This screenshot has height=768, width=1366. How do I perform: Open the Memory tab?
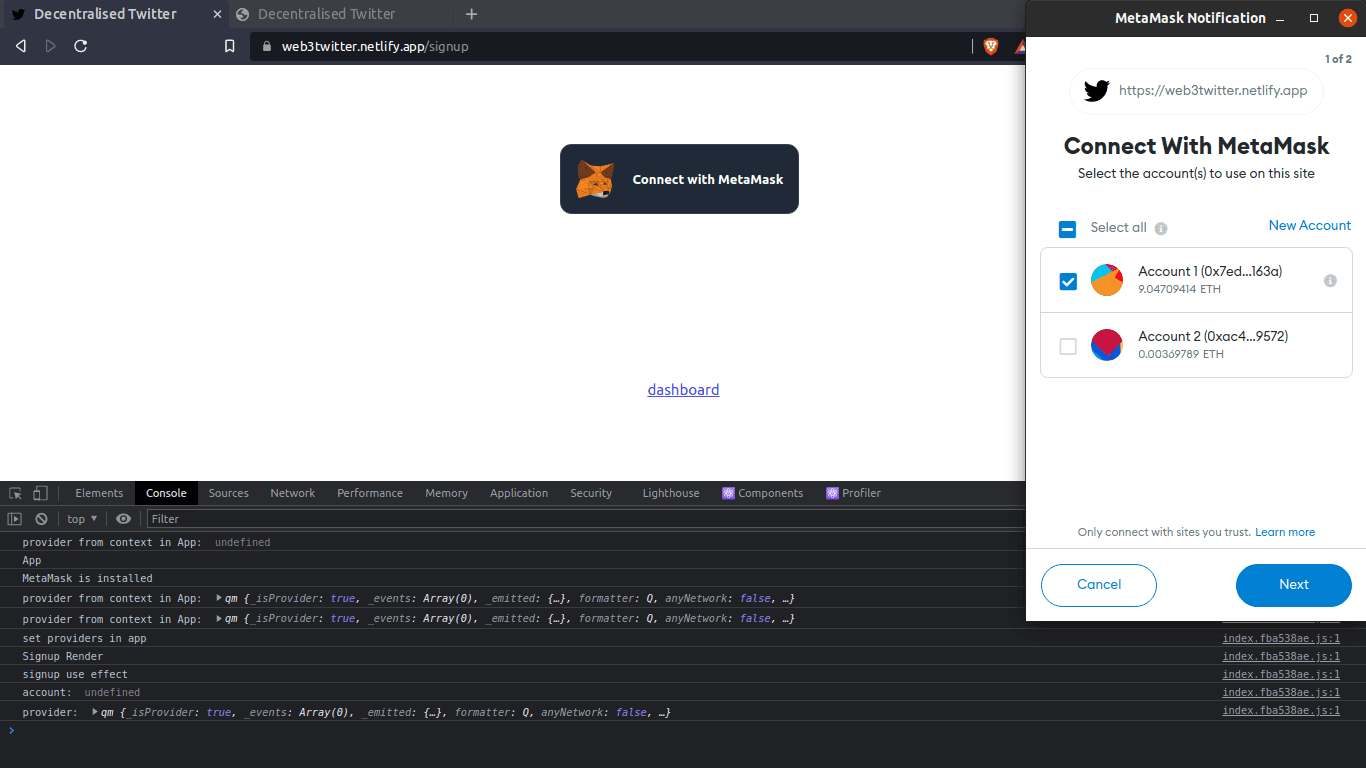(x=446, y=493)
